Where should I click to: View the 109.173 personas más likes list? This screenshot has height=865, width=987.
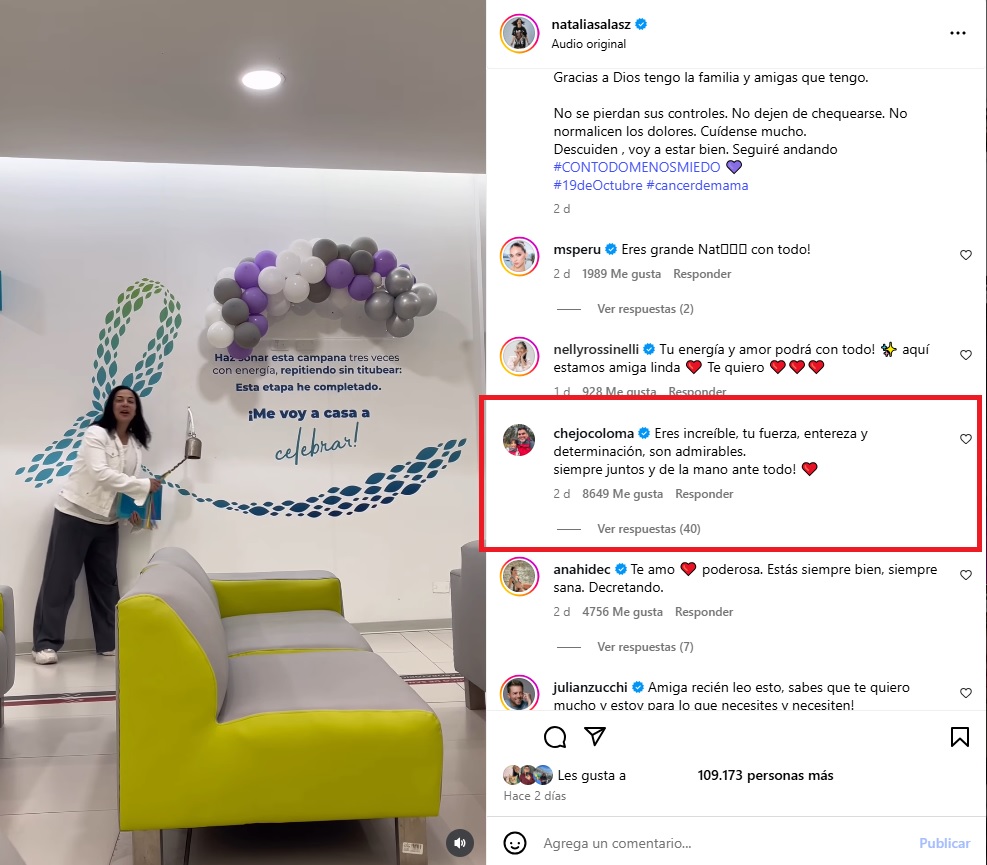tap(765, 776)
